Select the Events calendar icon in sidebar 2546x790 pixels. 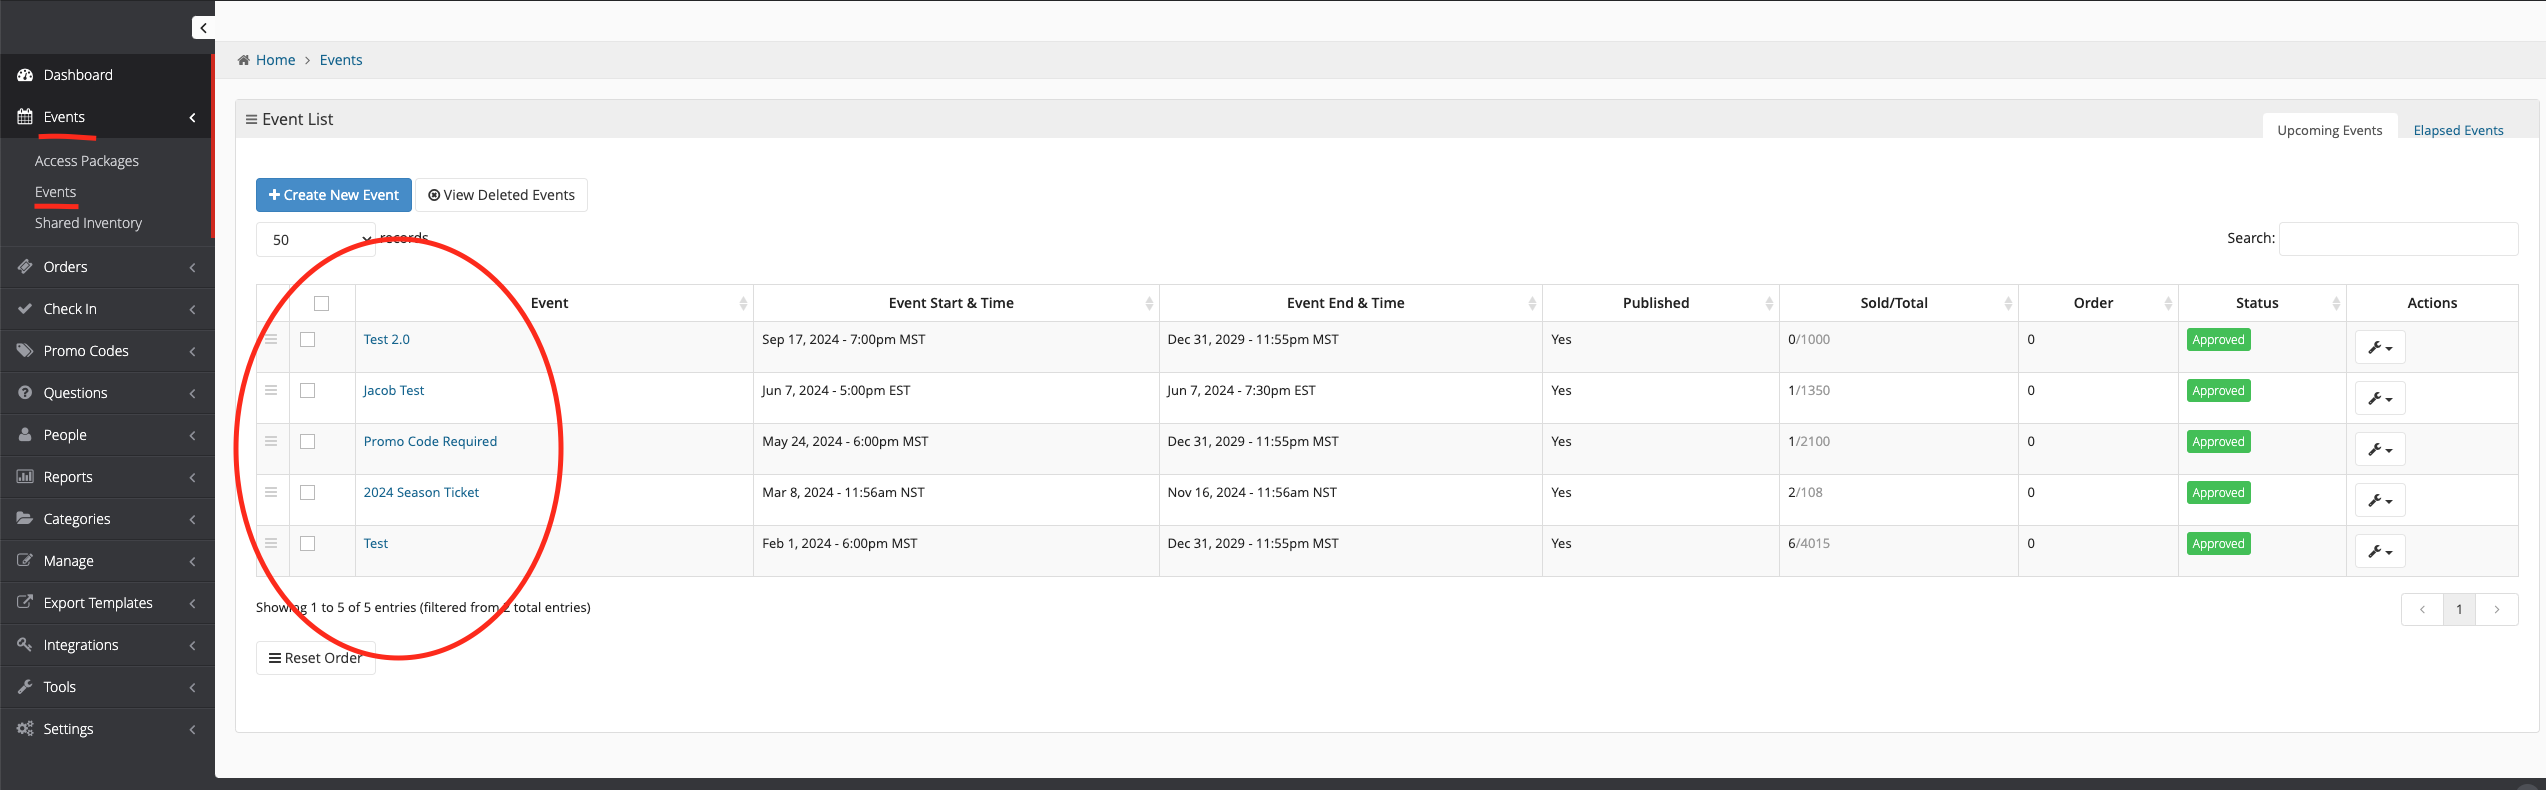[x=25, y=117]
